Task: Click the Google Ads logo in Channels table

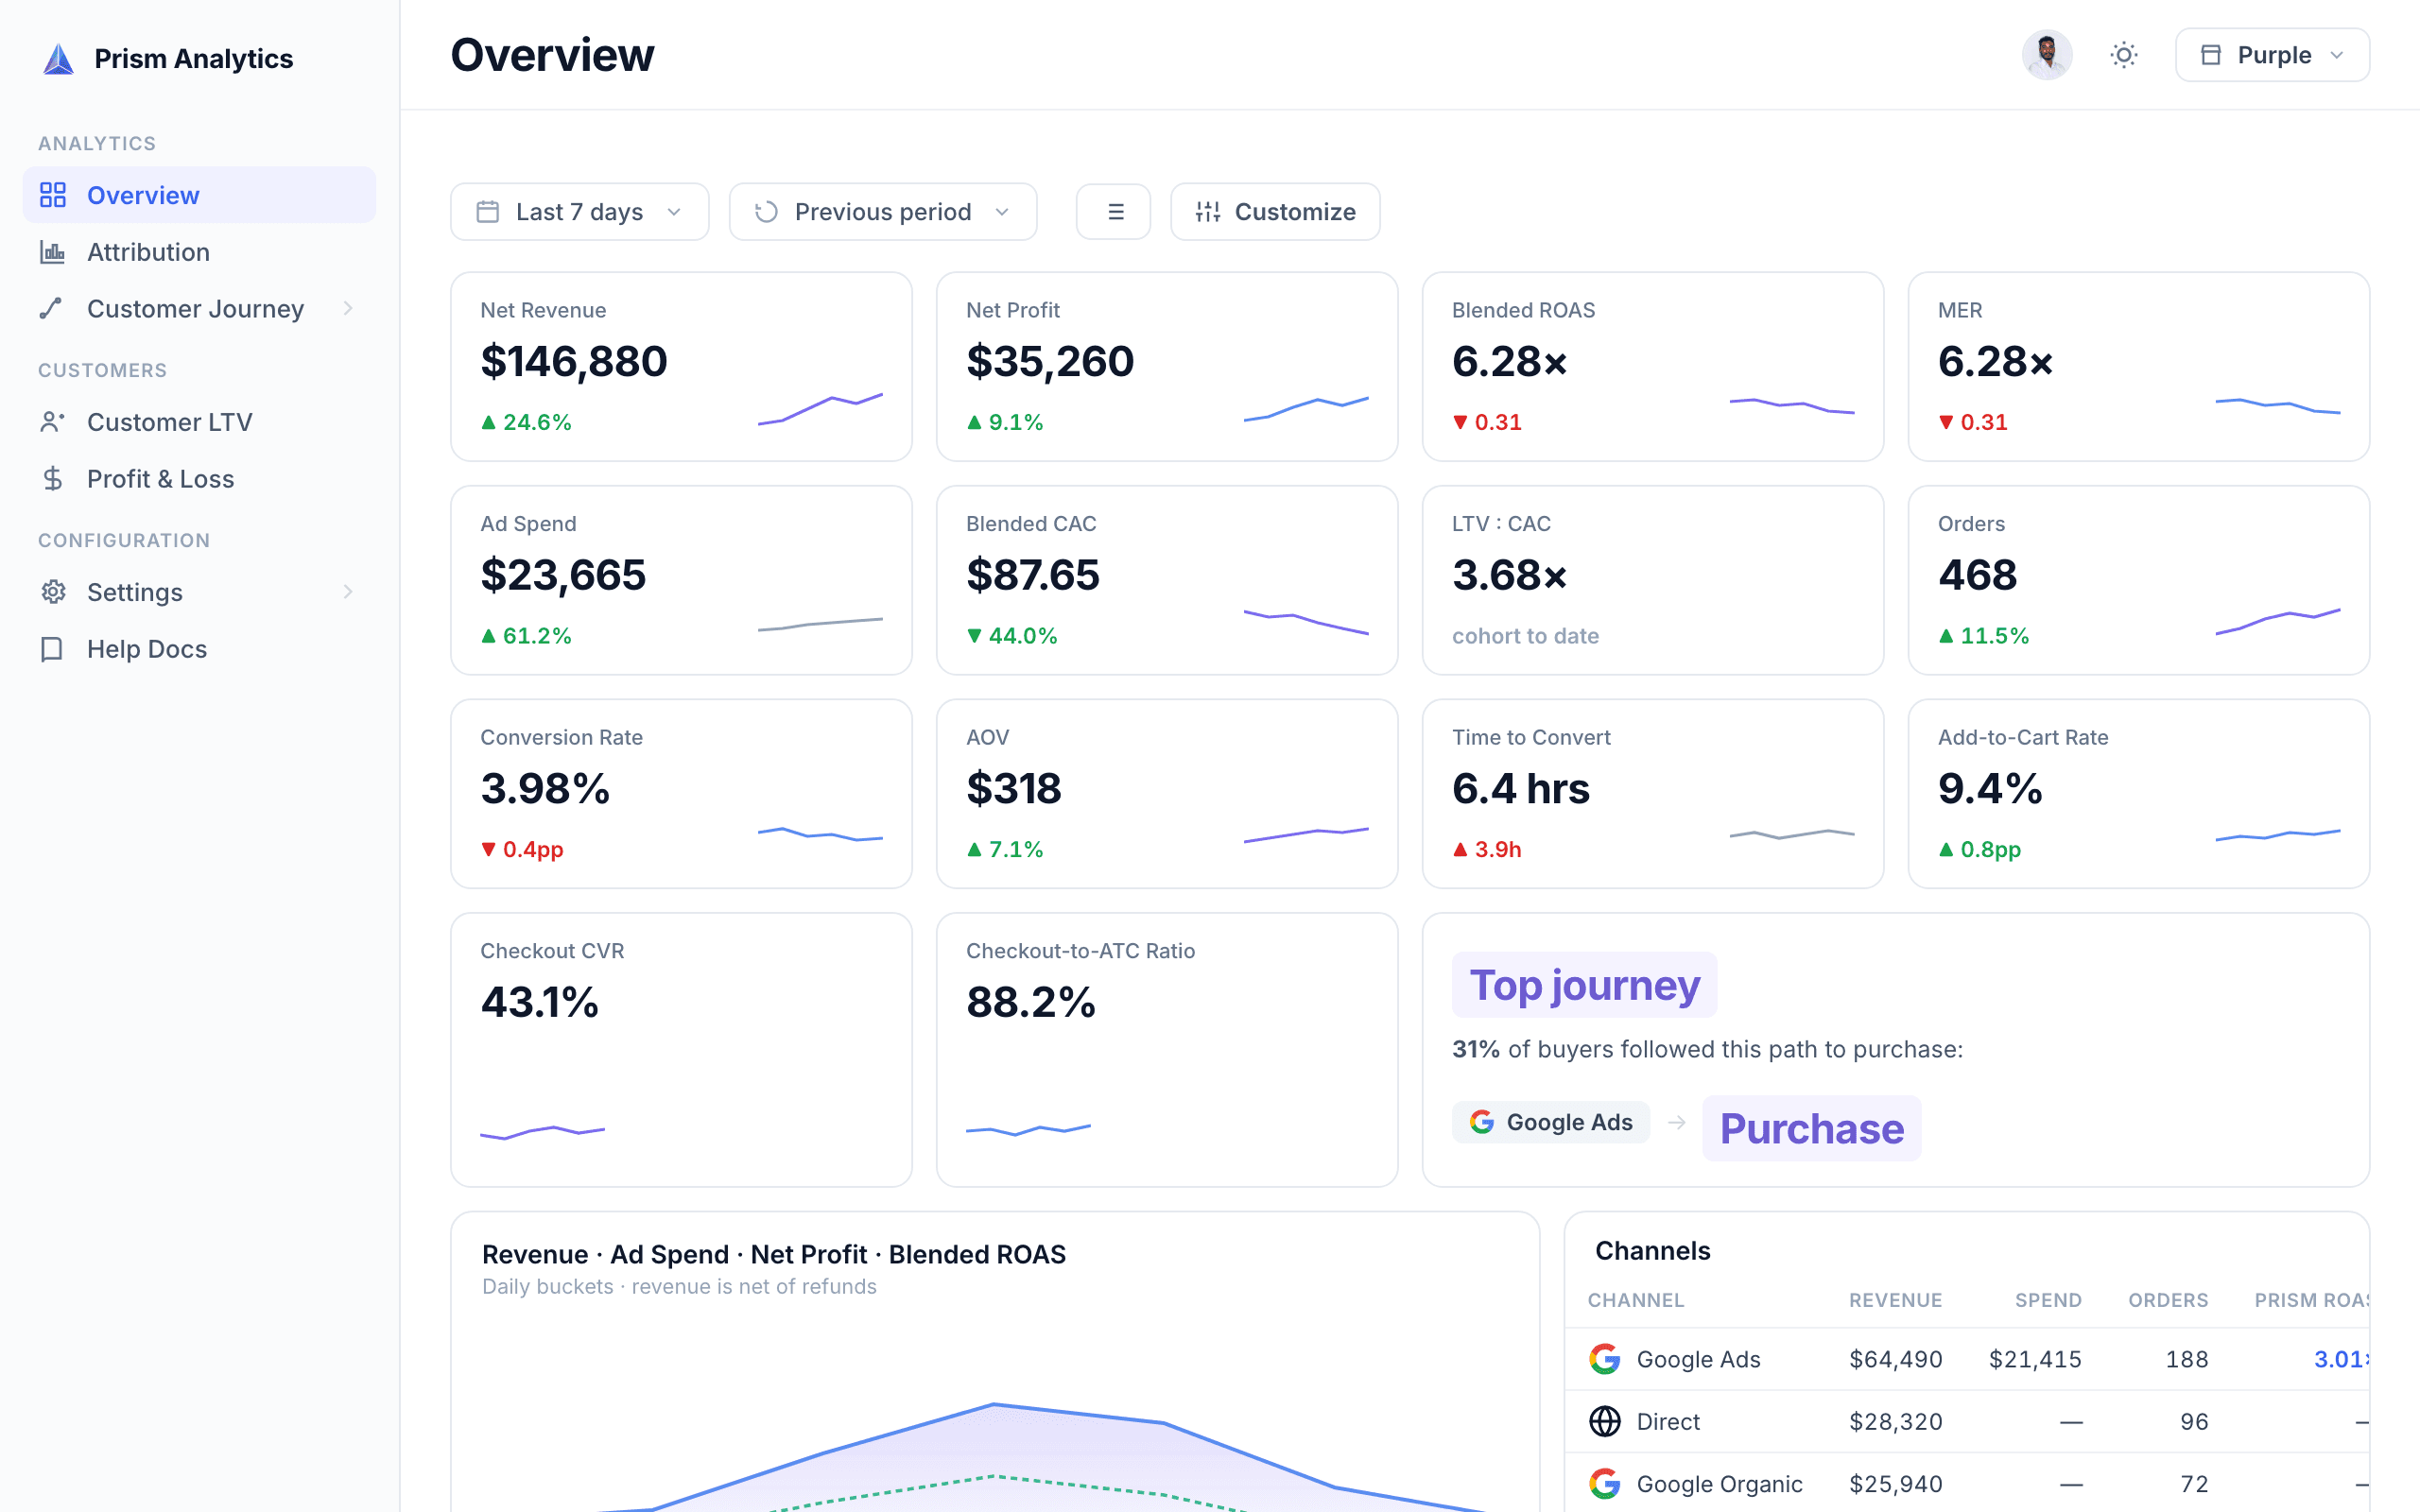Action: point(1605,1359)
